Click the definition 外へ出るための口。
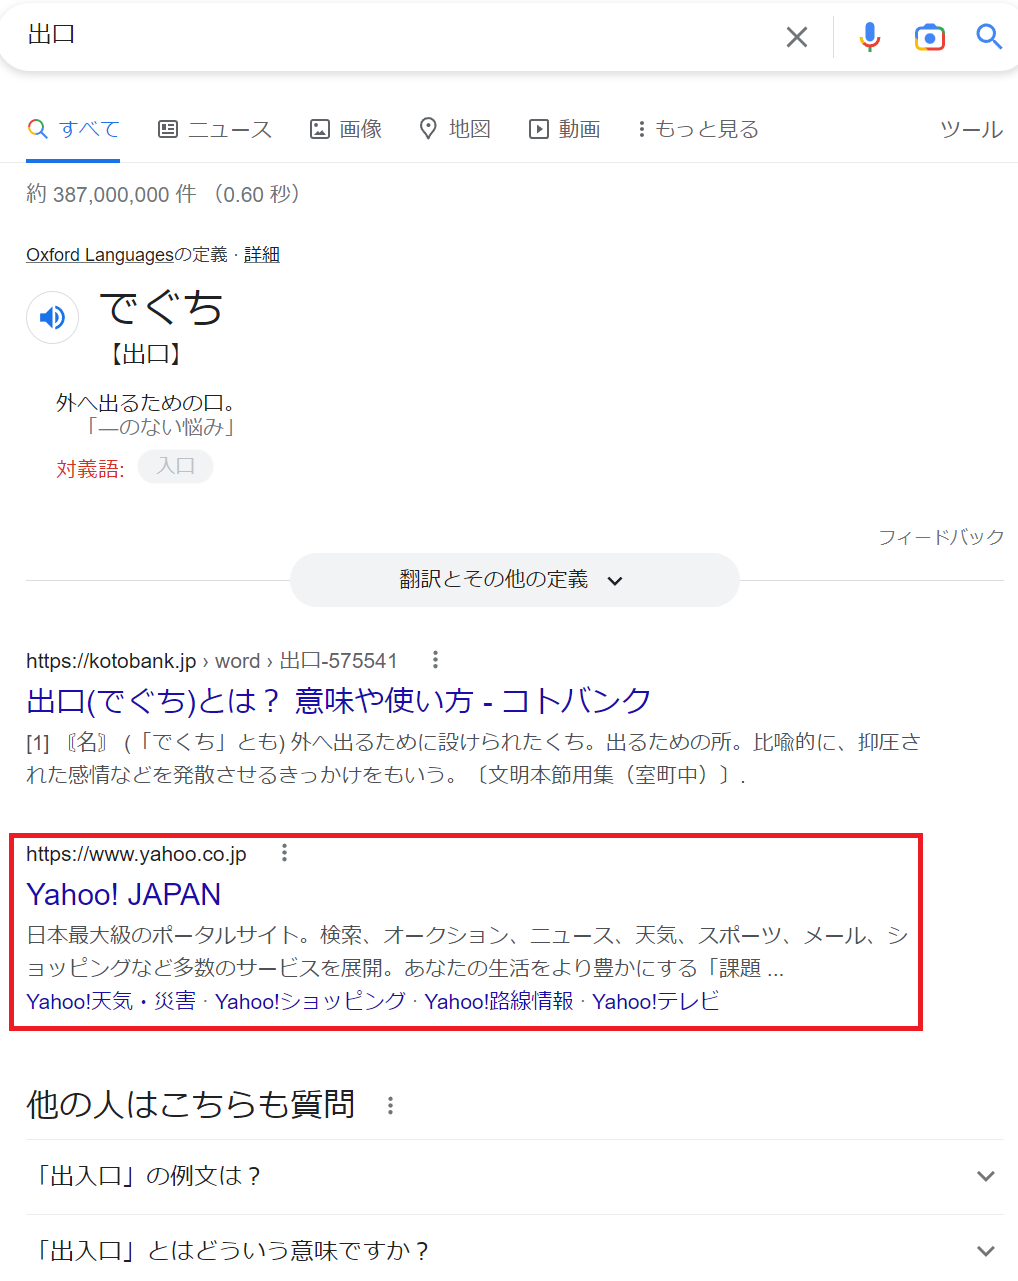 pos(146,403)
